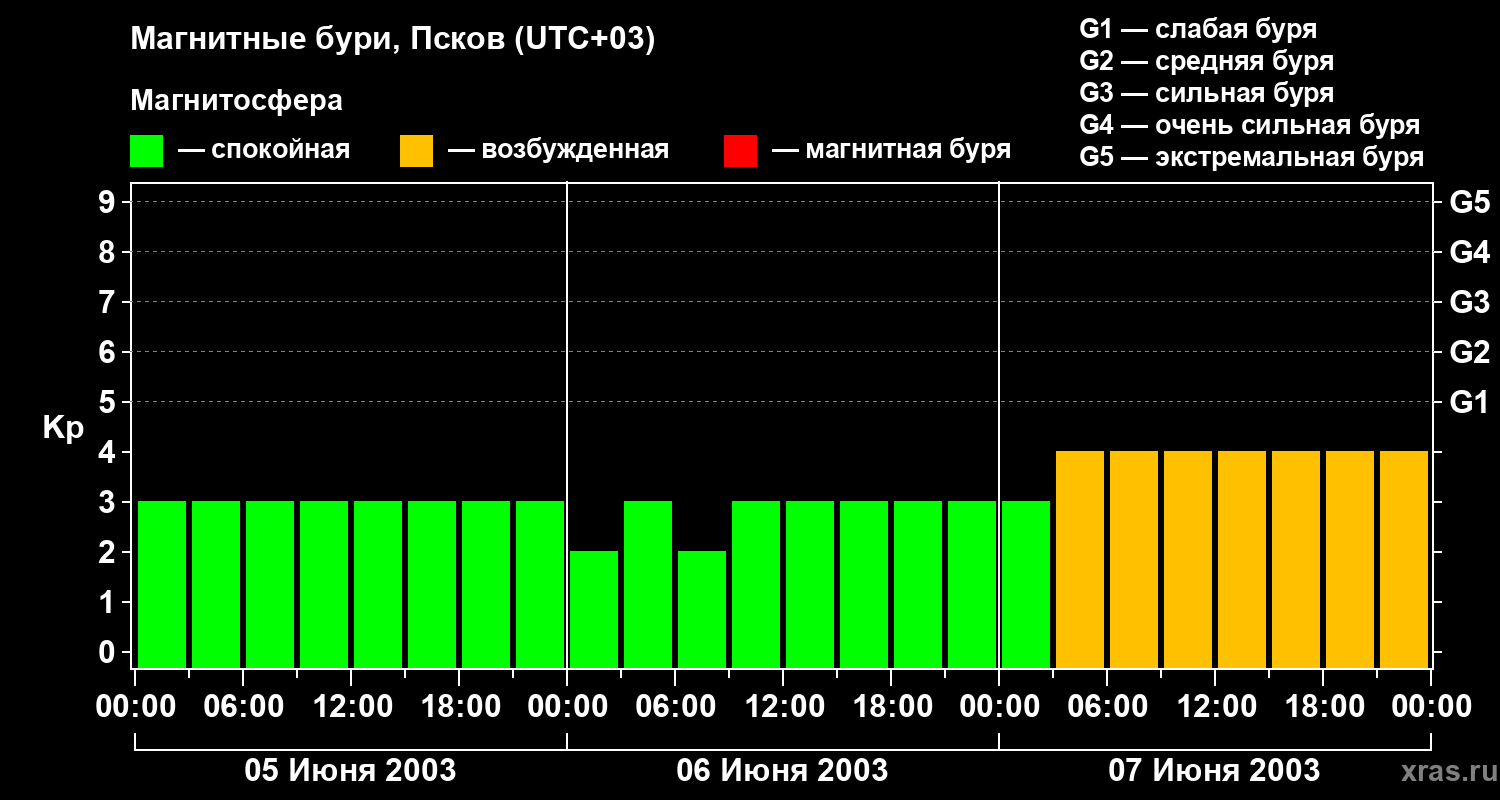Screen dimensions: 1500x800
Task: Click the '— возбужденная' legend label
Action: (x=558, y=150)
